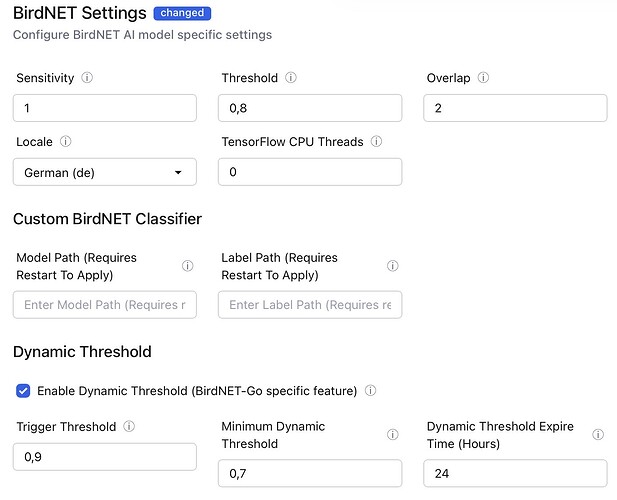
Task: Click the Overlap info icon
Action: click(x=483, y=77)
